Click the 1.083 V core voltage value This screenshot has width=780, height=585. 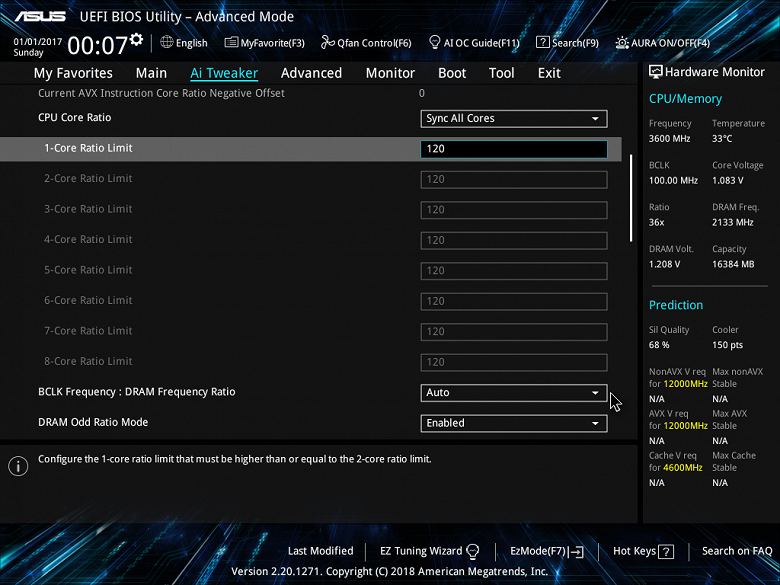pyautogui.click(x=727, y=181)
